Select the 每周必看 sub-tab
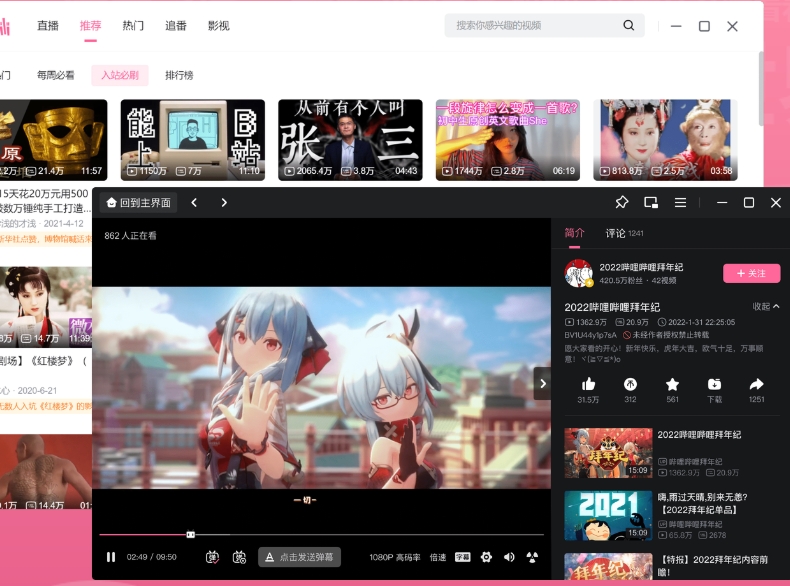The height and width of the screenshot is (586, 790). click(55, 75)
